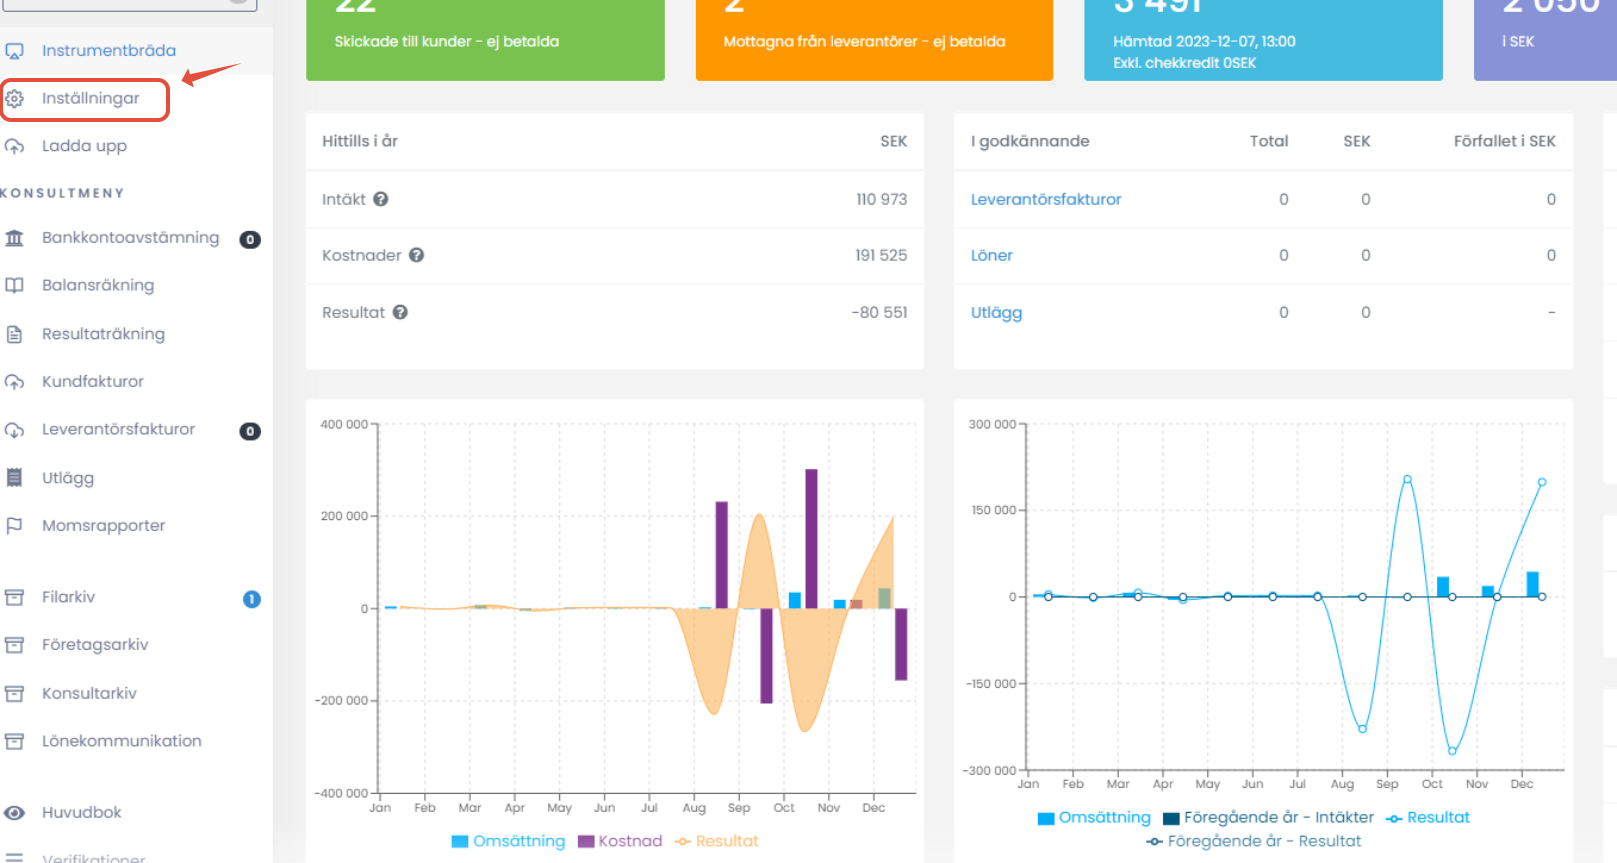Show help tooltip for Intäkt
This screenshot has height=863, width=1617.
coord(381,199)
